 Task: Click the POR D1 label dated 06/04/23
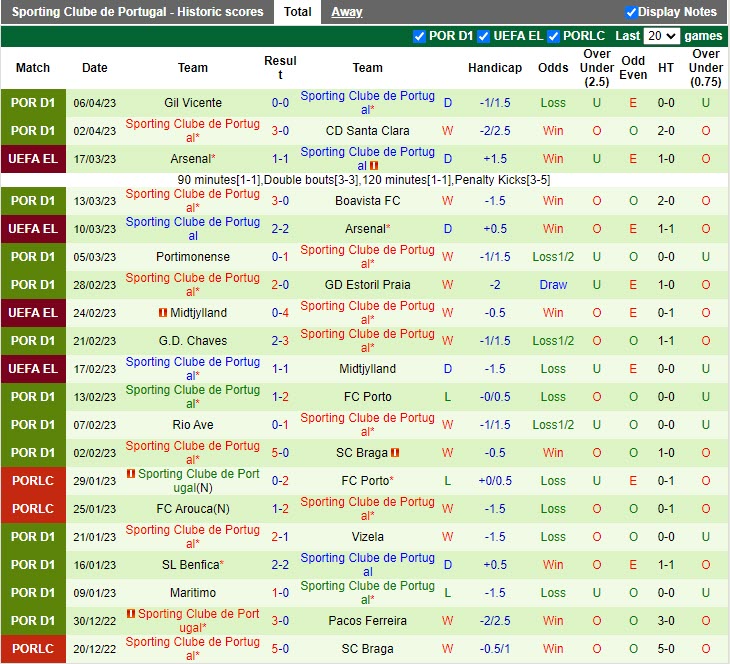pos(33,103)
